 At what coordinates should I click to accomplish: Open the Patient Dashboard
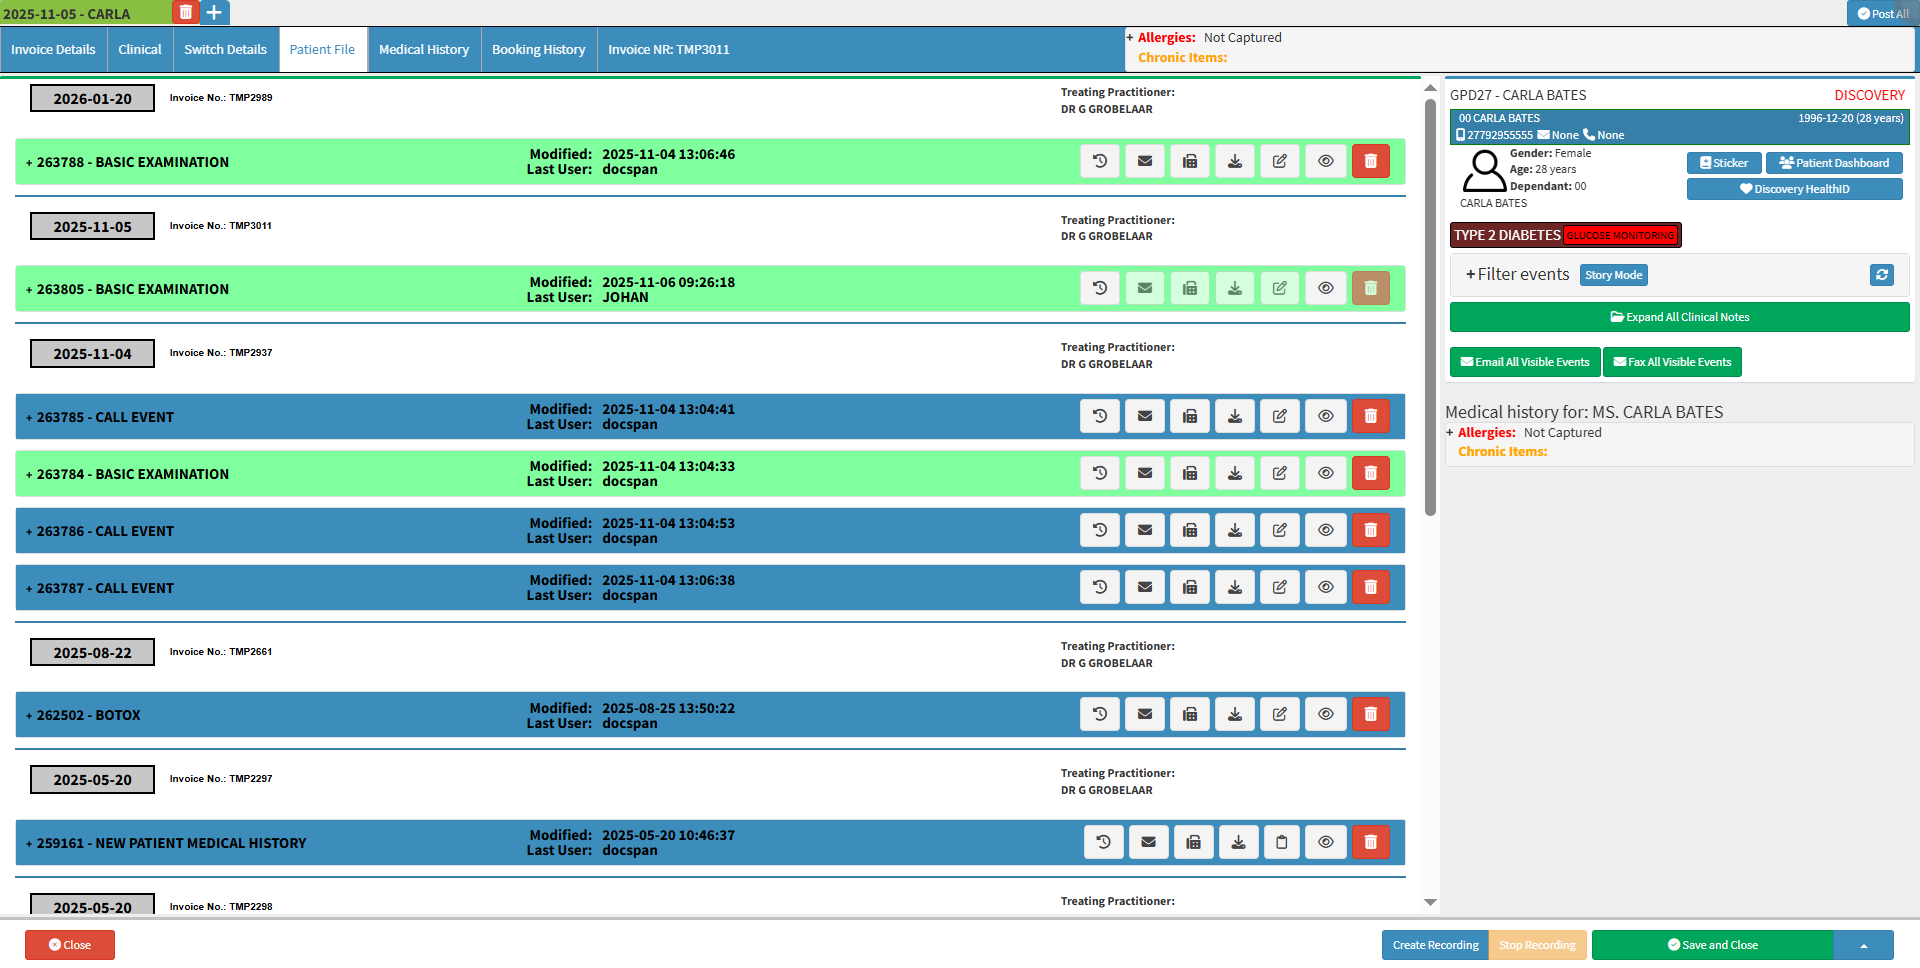pos(1833,163)
